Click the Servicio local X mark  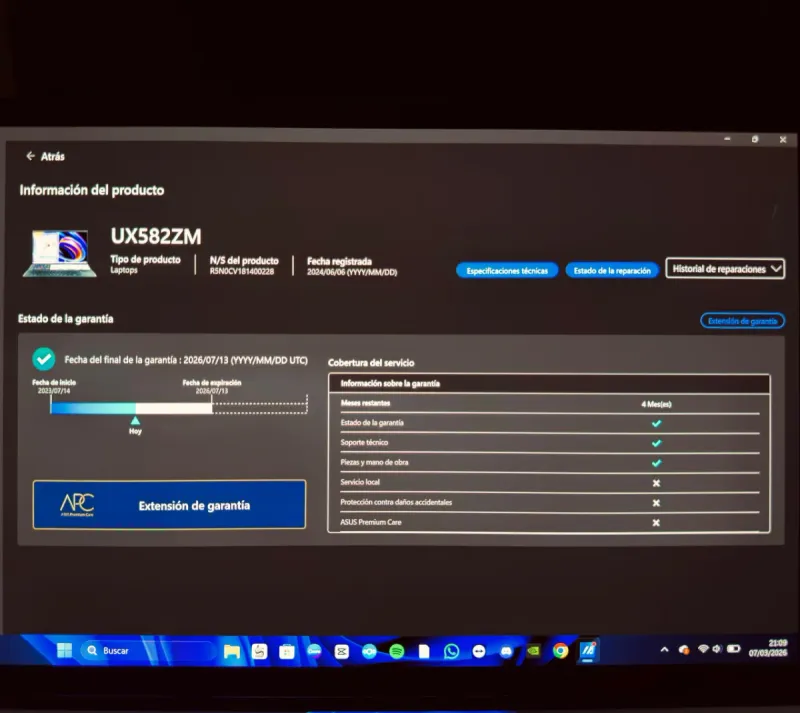click(x=656, y=483)
